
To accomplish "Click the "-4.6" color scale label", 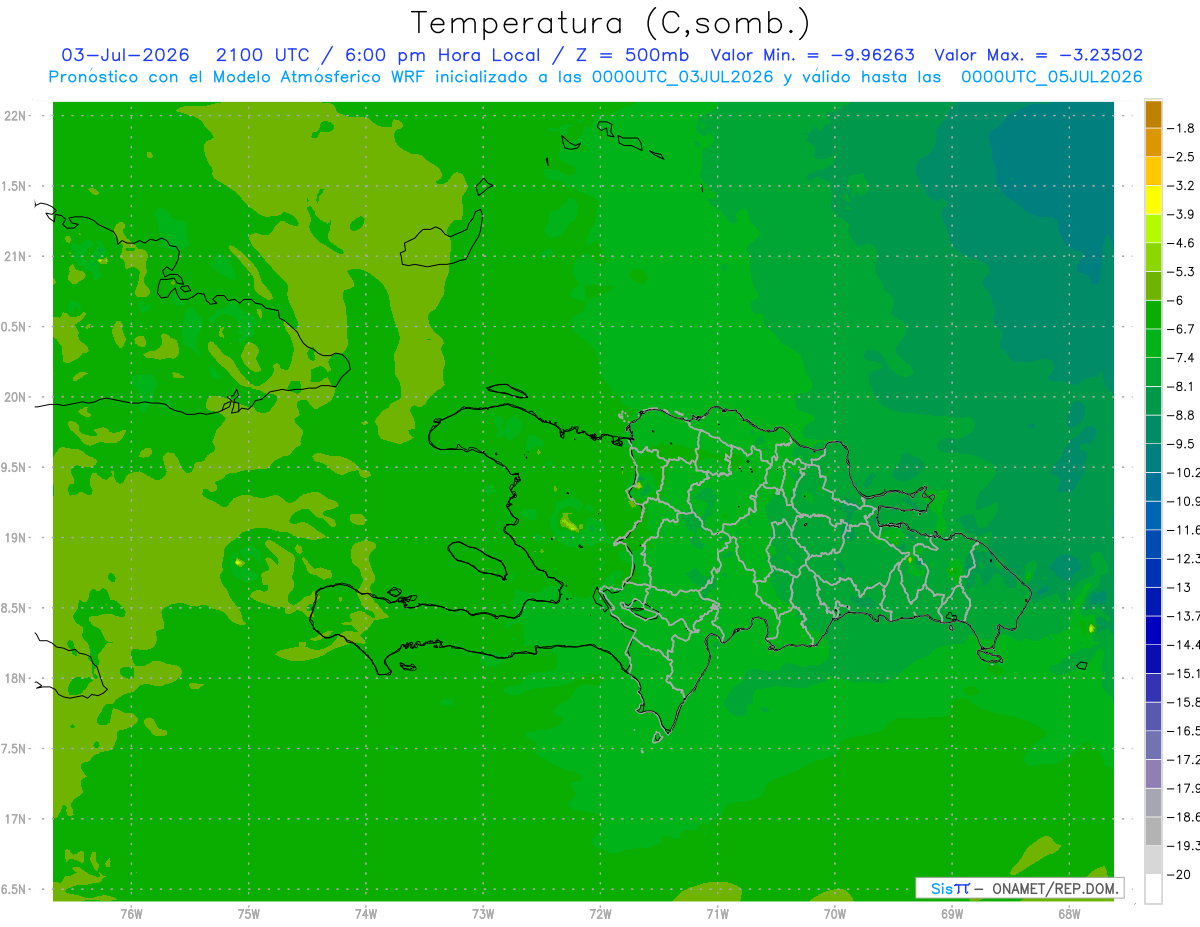I will [1181, 243].
